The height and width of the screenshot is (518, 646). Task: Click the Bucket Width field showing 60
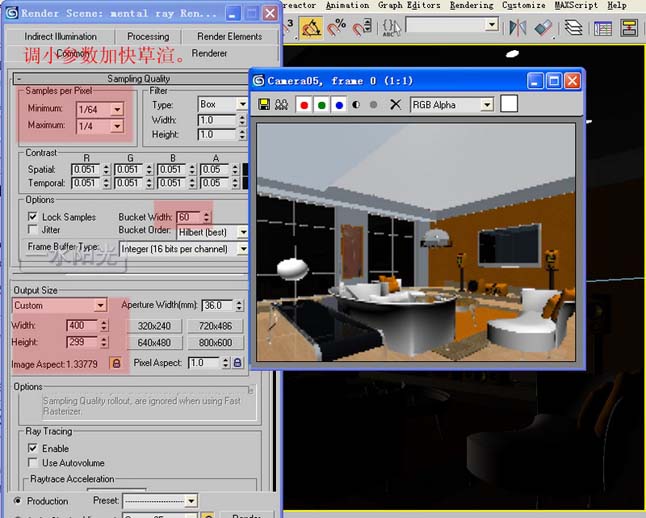click(189, 217)
